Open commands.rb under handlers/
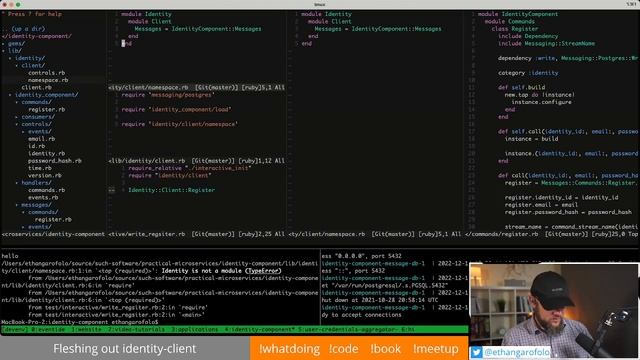This screenshot has width=640, height=360. 47,190
